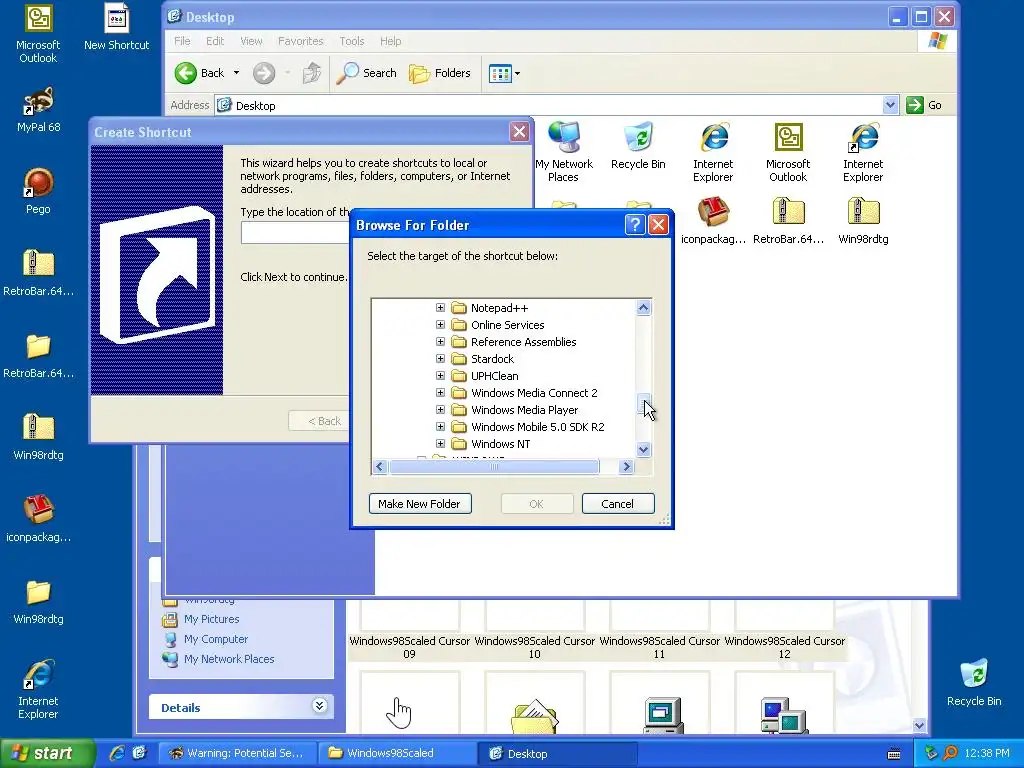Launch MyPal 68 from the desktop
Viewport: 1024px width, 768px height.
[38, 110]
